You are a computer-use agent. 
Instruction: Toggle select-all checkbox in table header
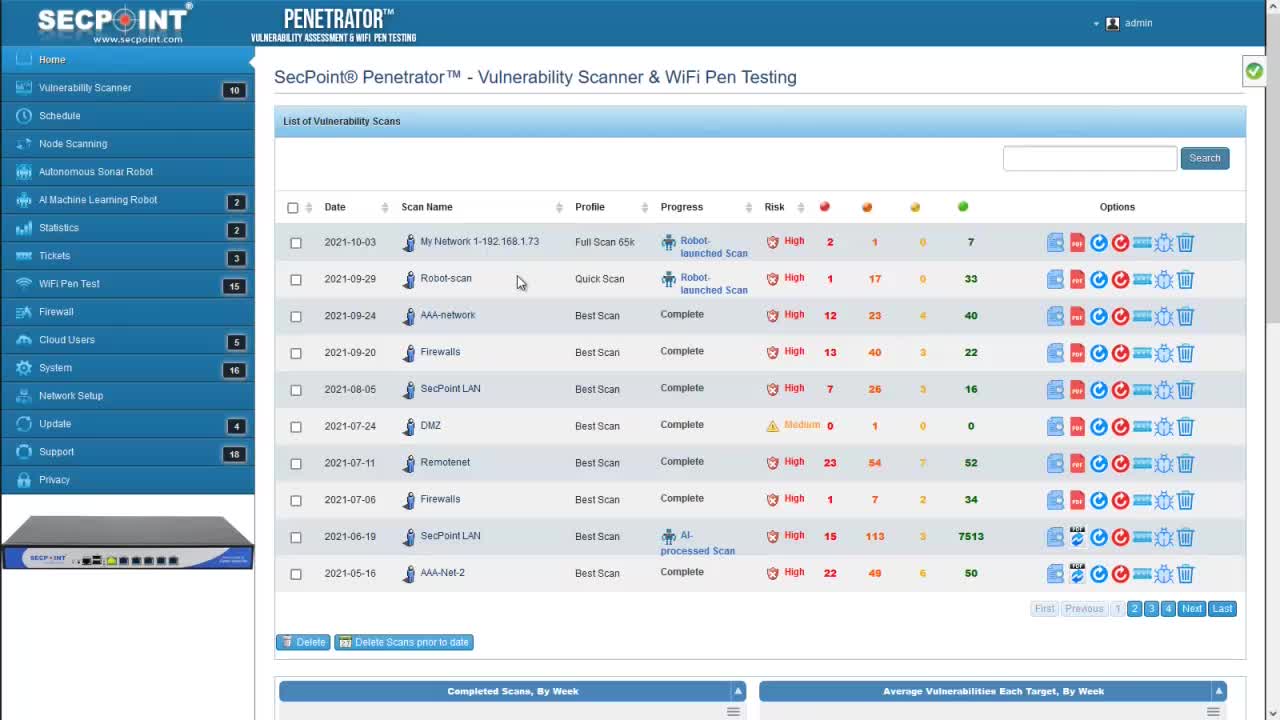pyautogui.click(x=293, y=208)
